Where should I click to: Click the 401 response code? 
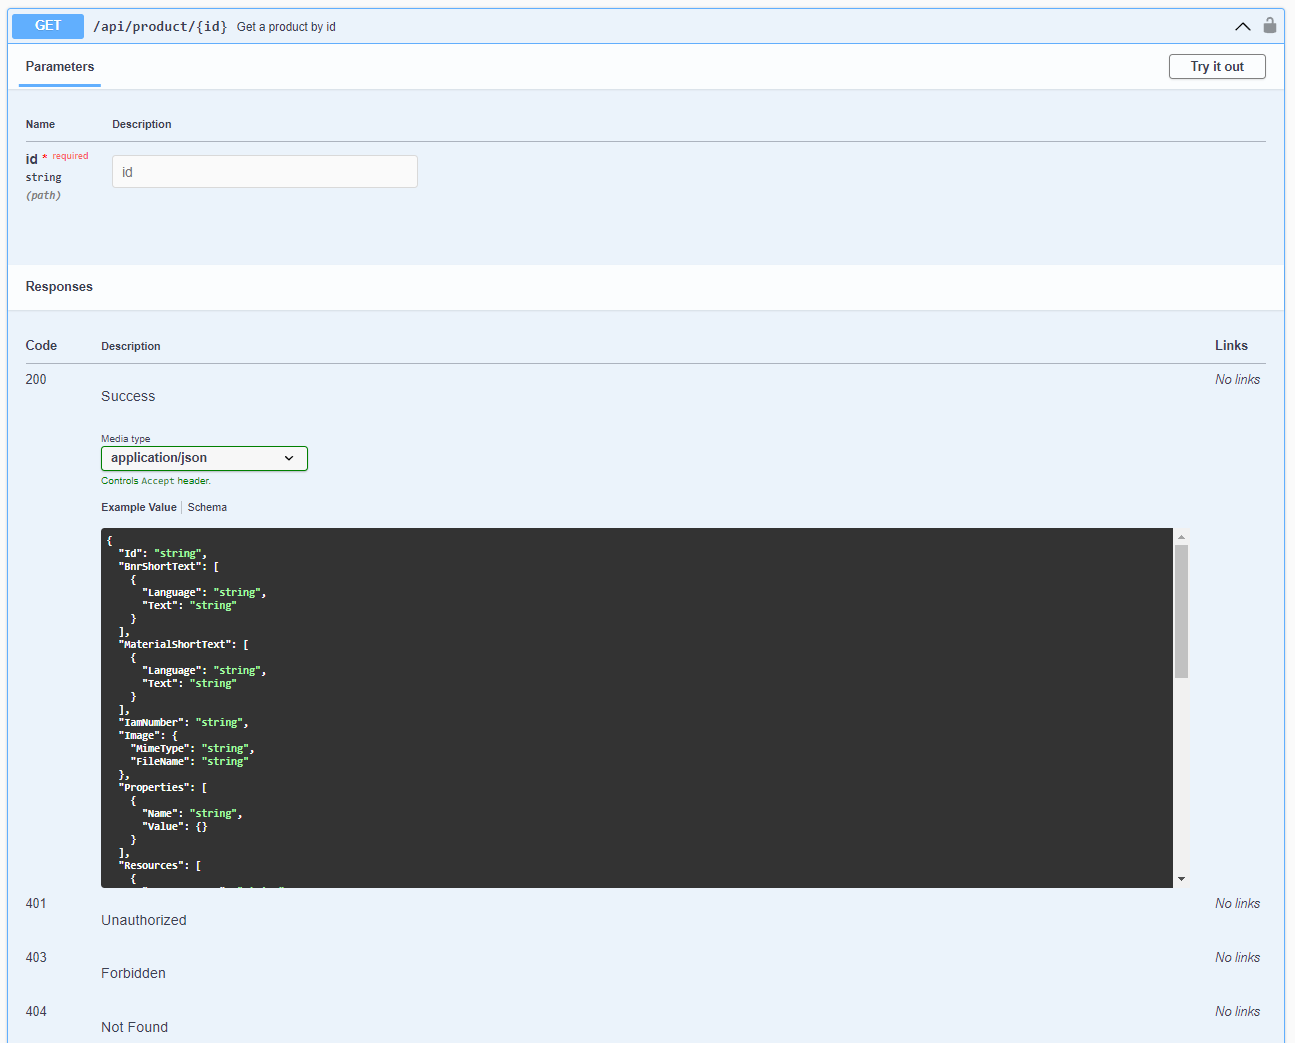(36, 904)
